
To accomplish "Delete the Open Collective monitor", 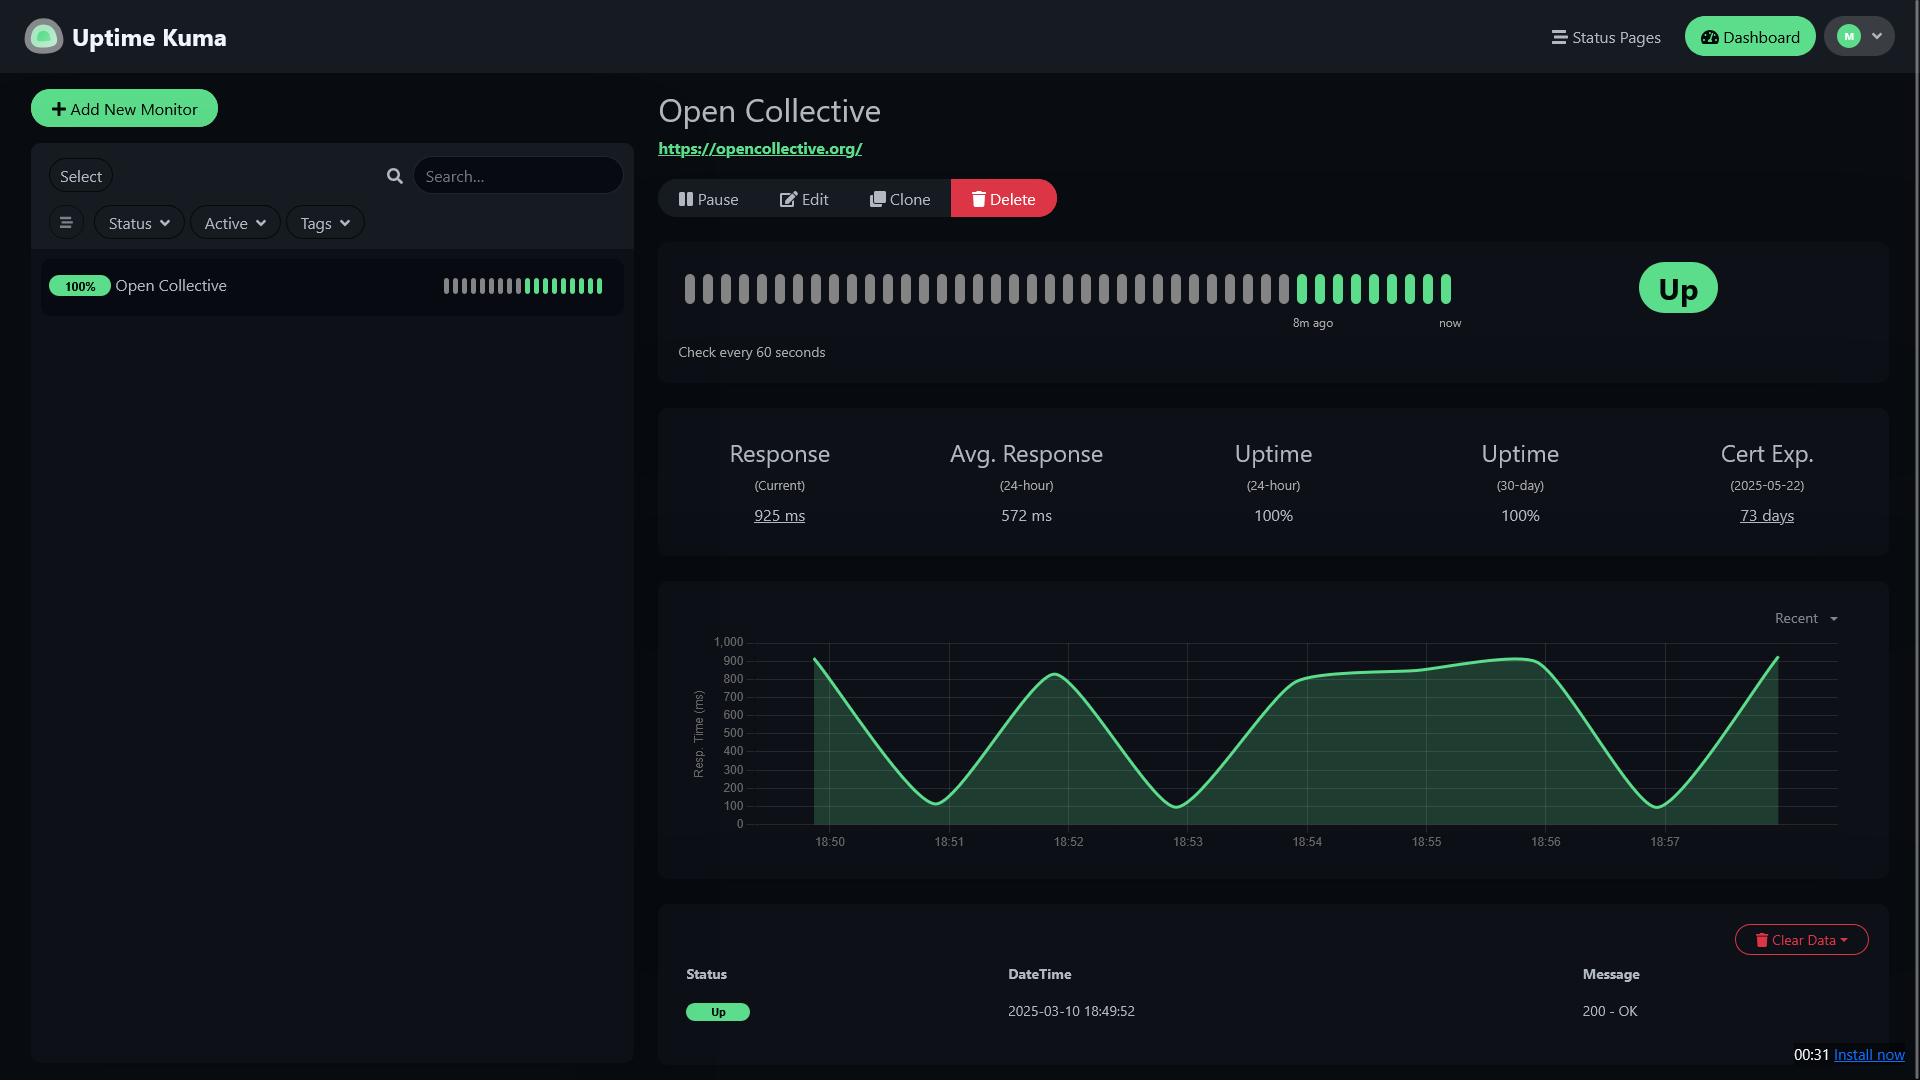I will pyautogui.click(x=1004, y=199).
